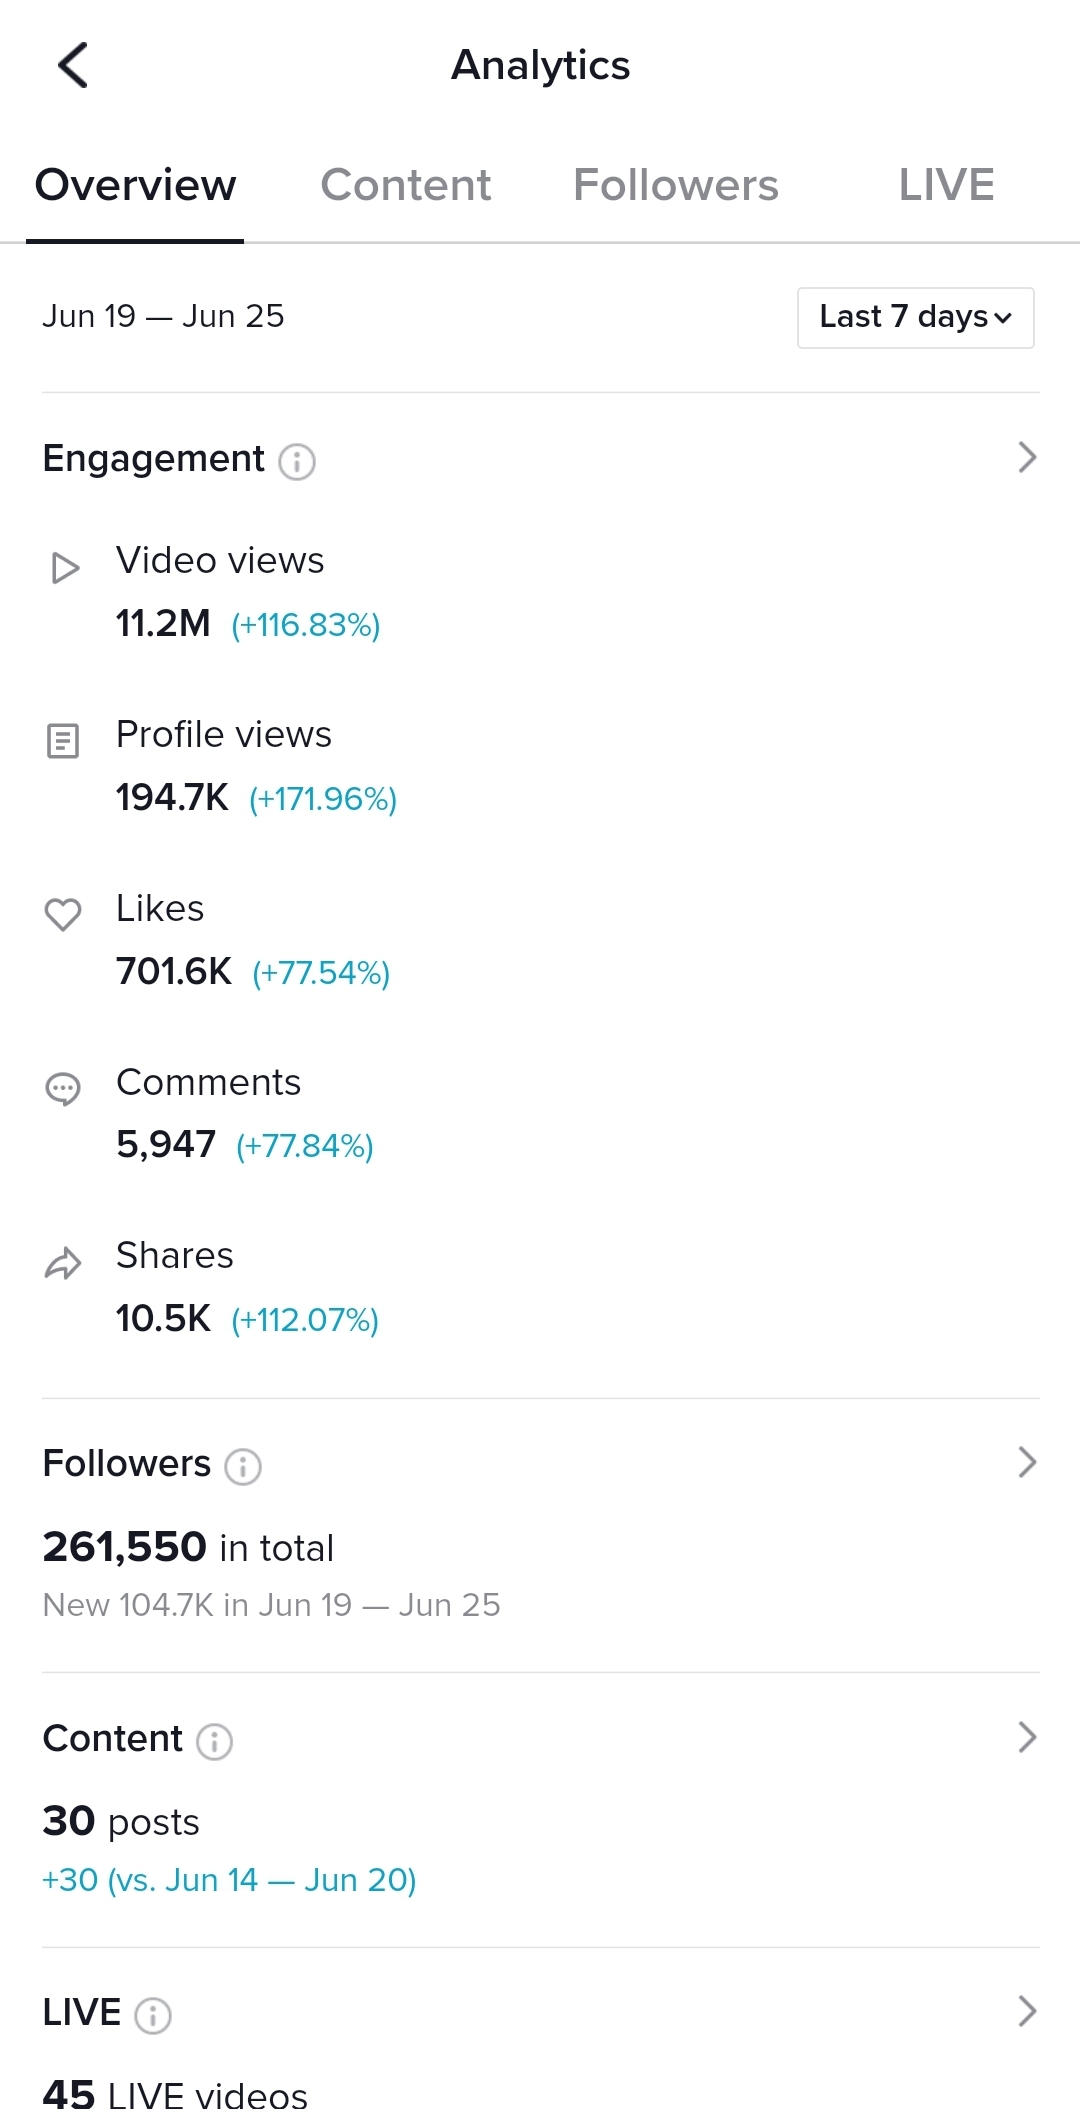Tap the LIVE section info icon
Viewport: 1080px width, 2120px height.
pyautogui.click(x=153, y=2016)
